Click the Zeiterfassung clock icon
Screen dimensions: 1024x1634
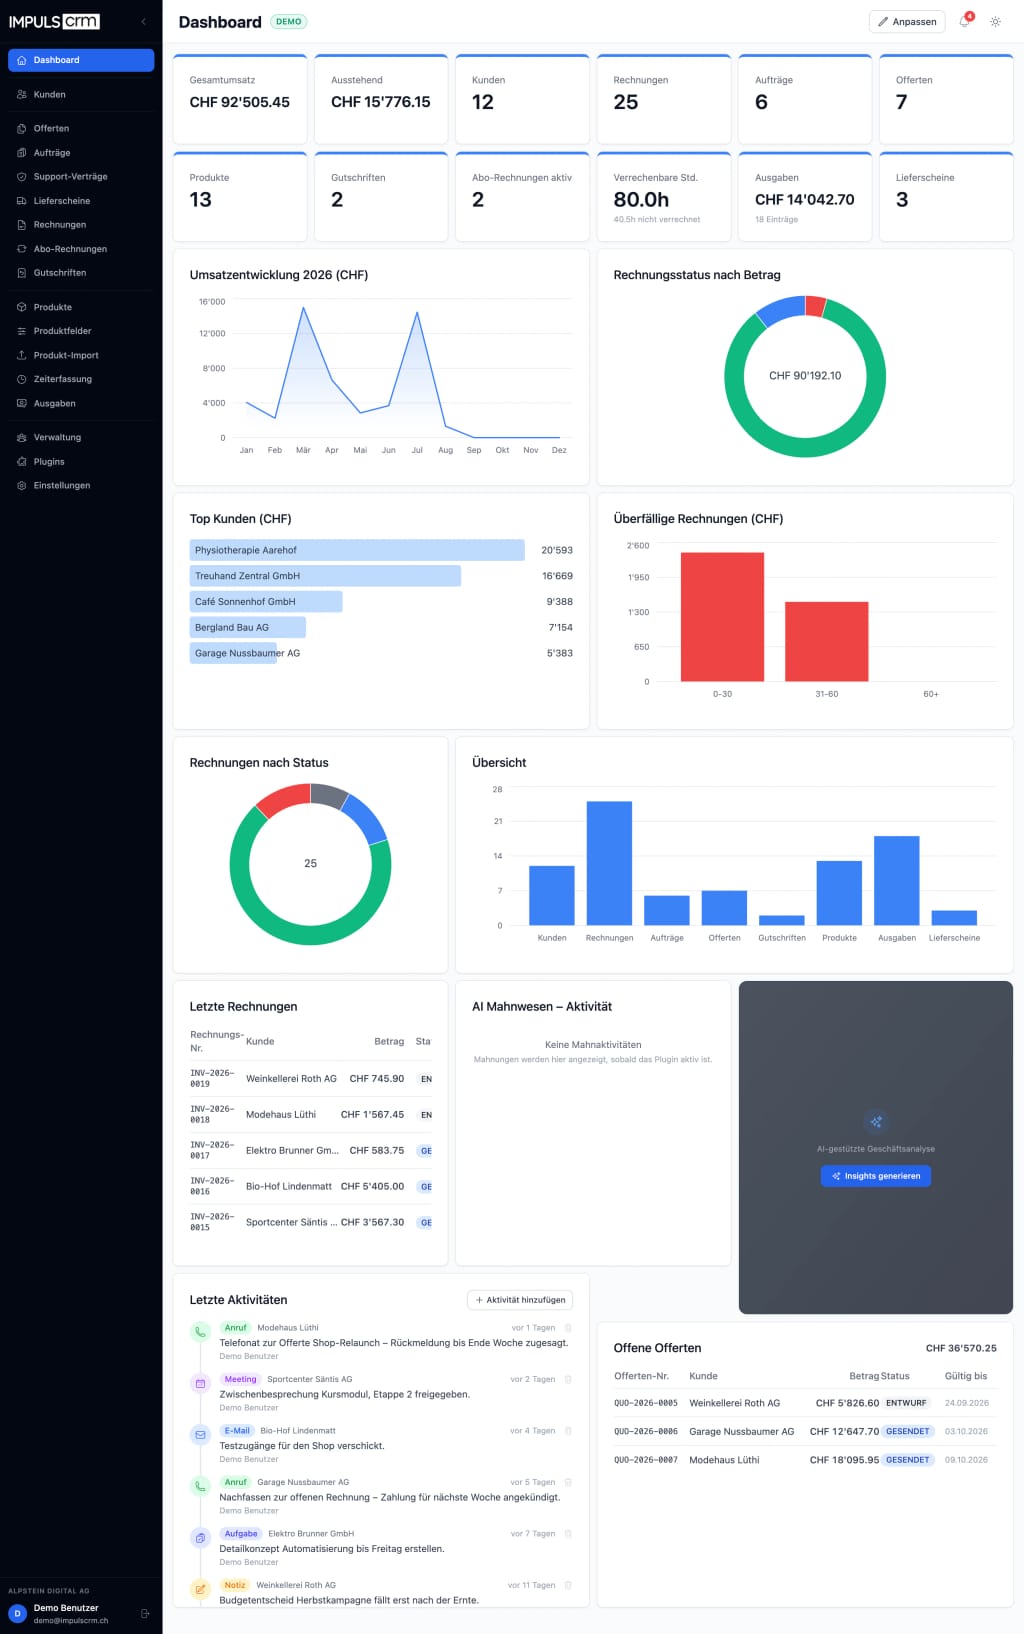(22, 379)
